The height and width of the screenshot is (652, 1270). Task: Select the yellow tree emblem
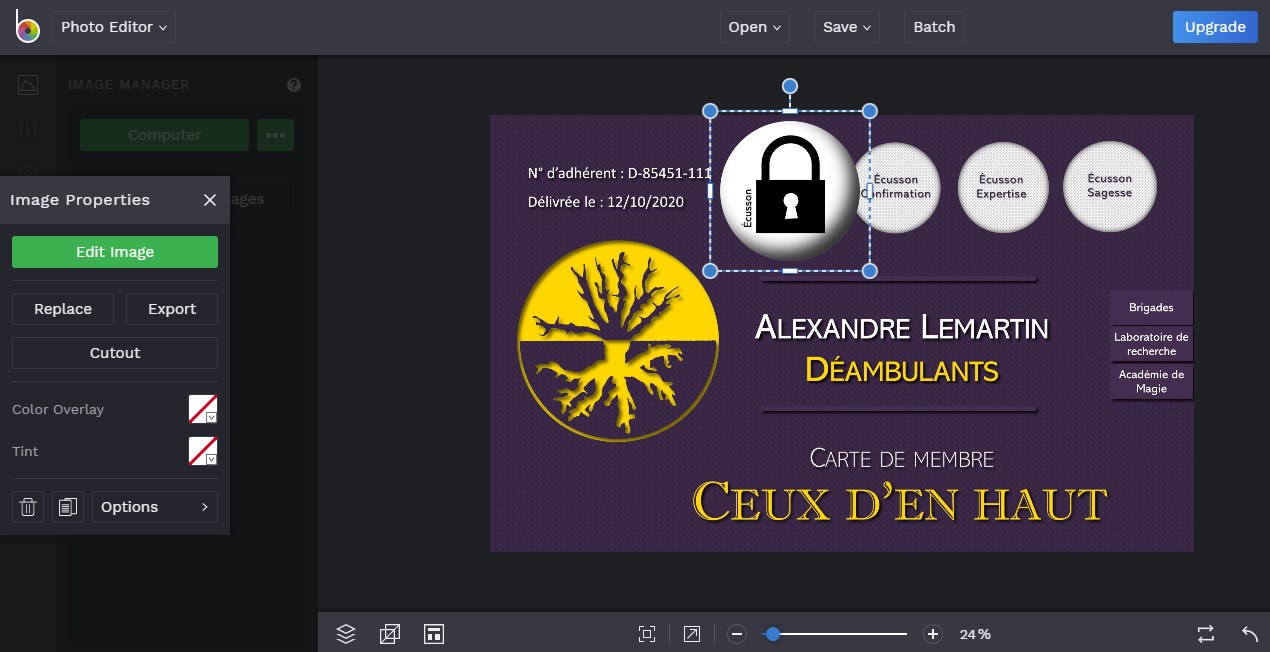pos(618,340)
